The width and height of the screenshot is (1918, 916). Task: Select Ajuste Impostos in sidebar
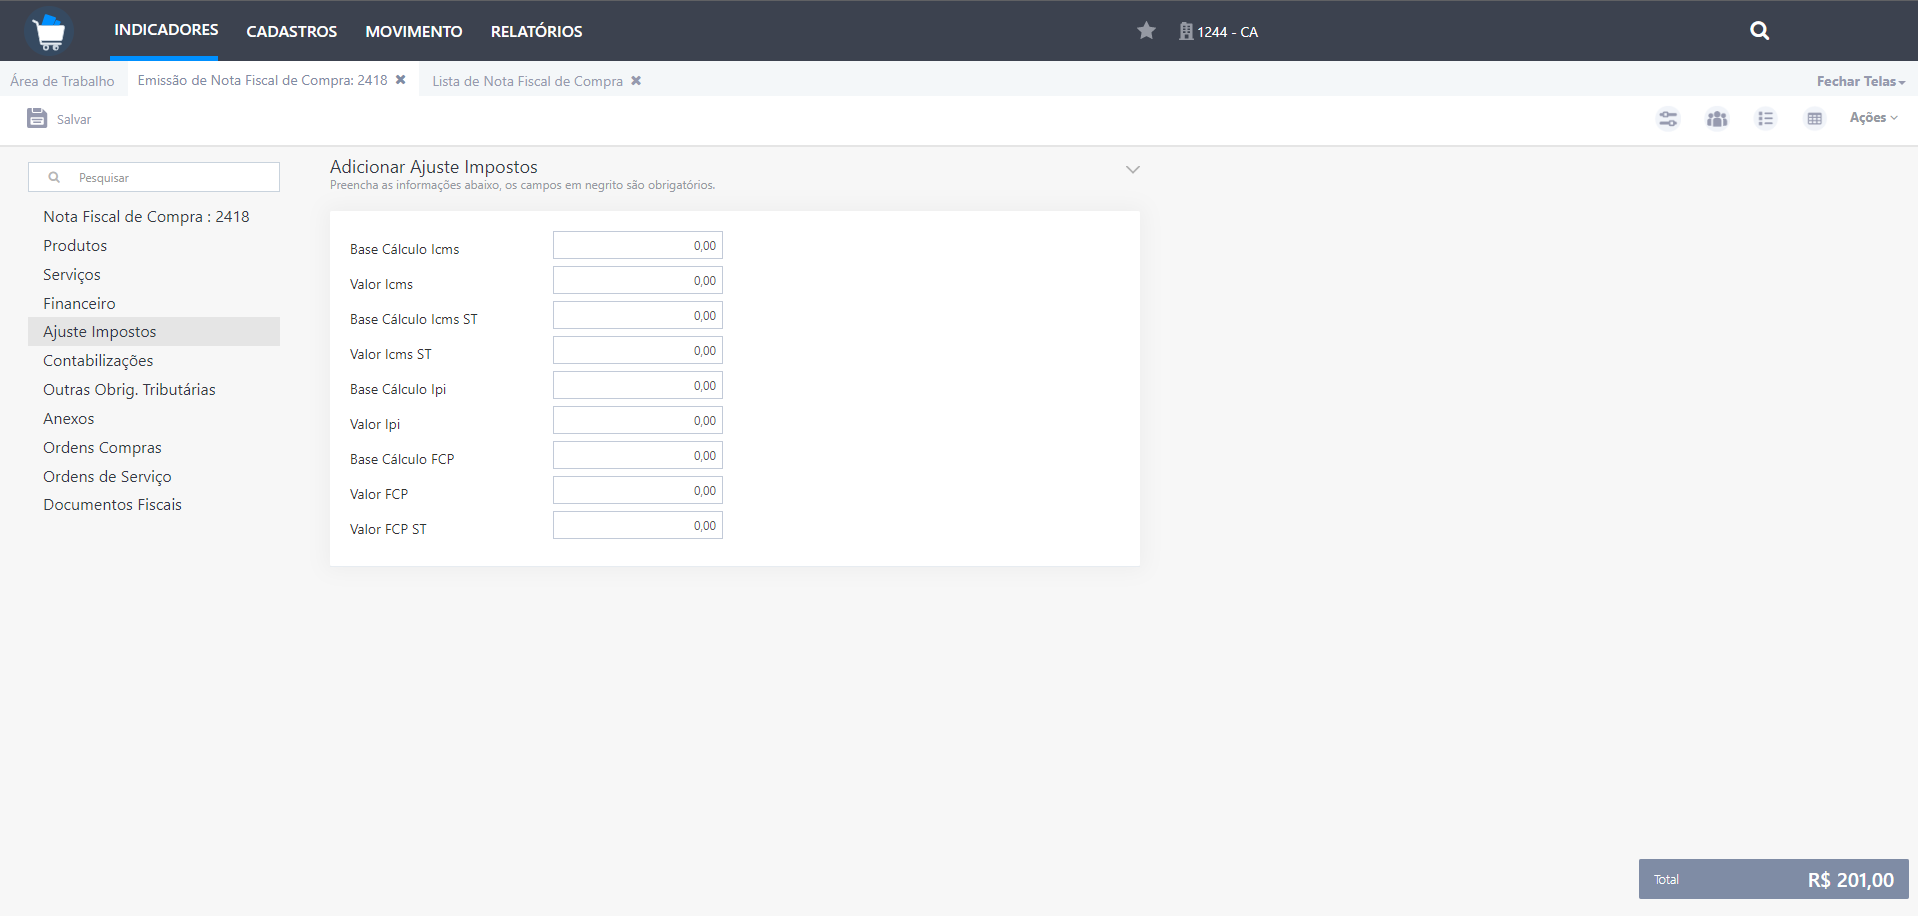tap(154, 331)
